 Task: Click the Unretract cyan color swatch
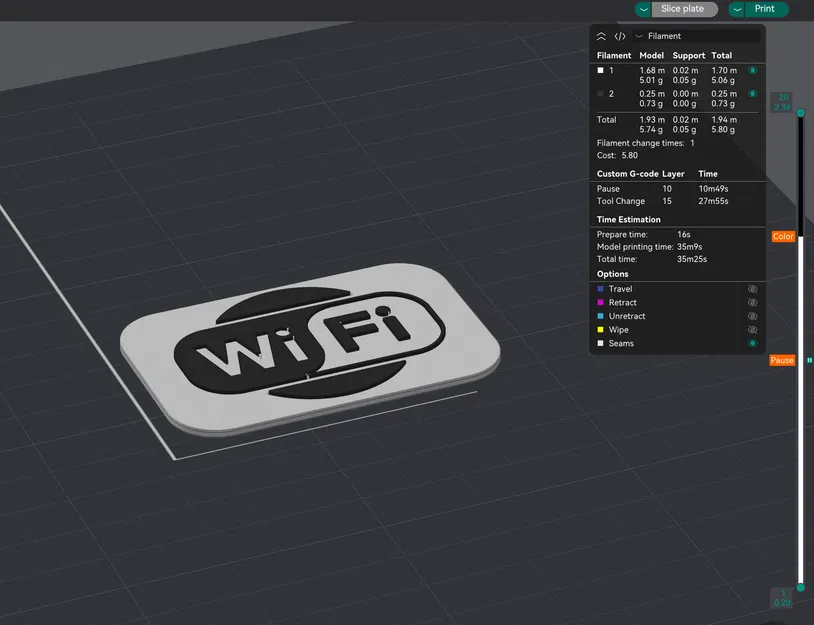(x=601, y=316)
